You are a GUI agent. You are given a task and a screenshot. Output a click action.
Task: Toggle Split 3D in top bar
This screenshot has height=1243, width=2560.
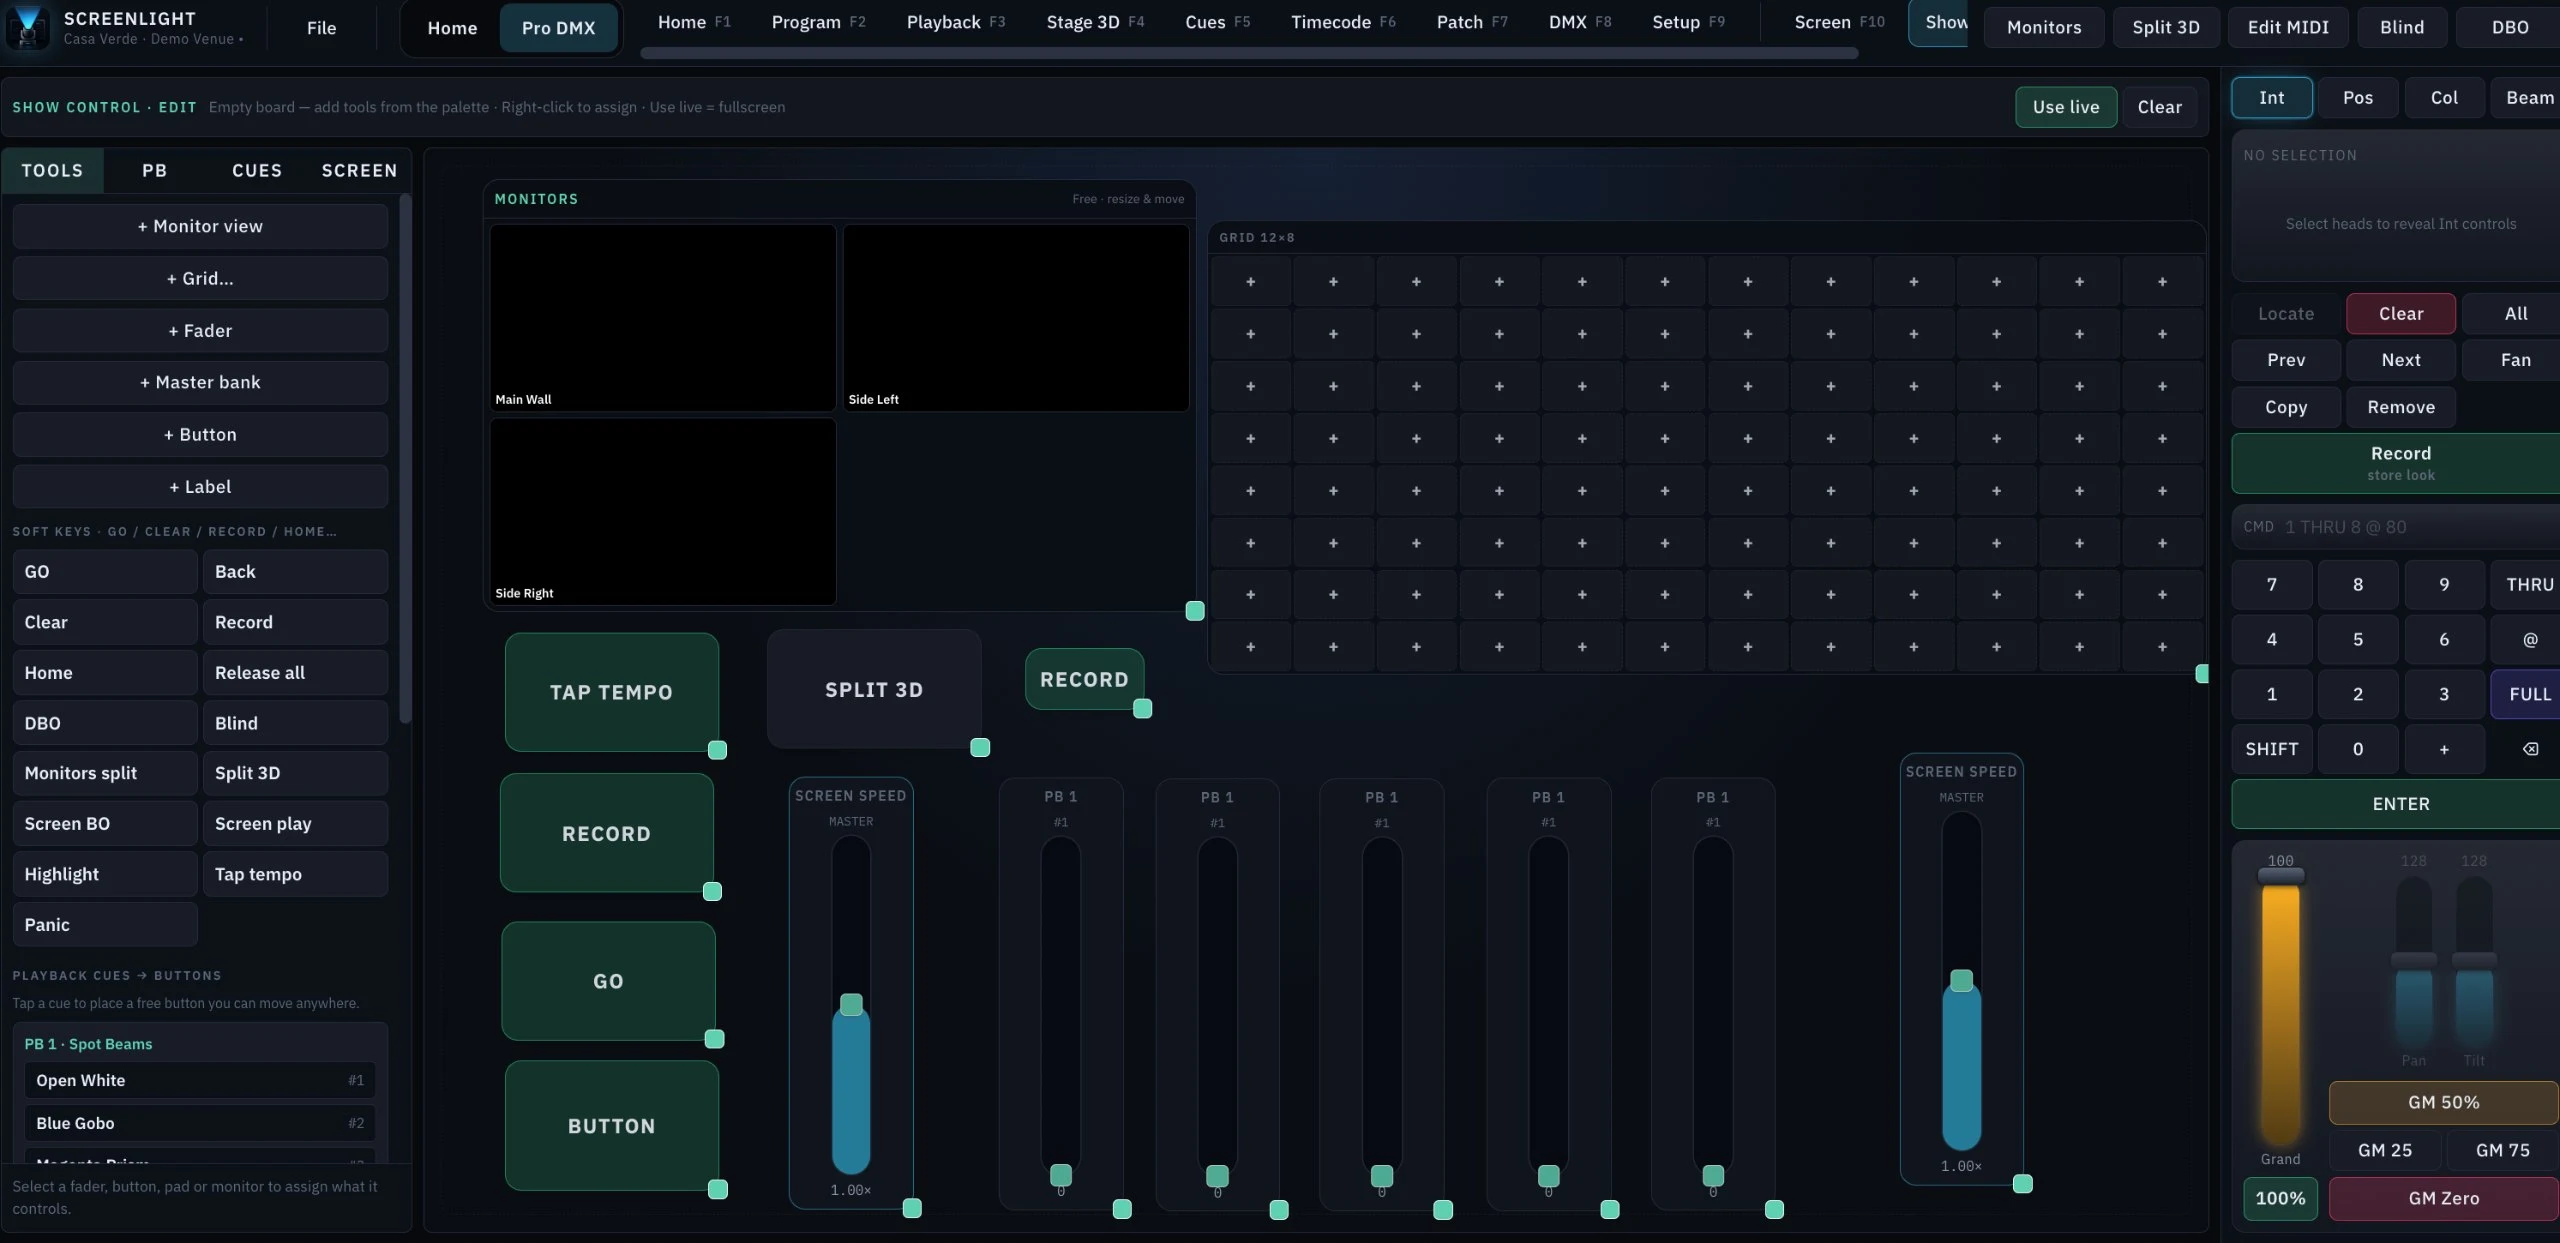pyautogui.click(x=2166, y=27)
